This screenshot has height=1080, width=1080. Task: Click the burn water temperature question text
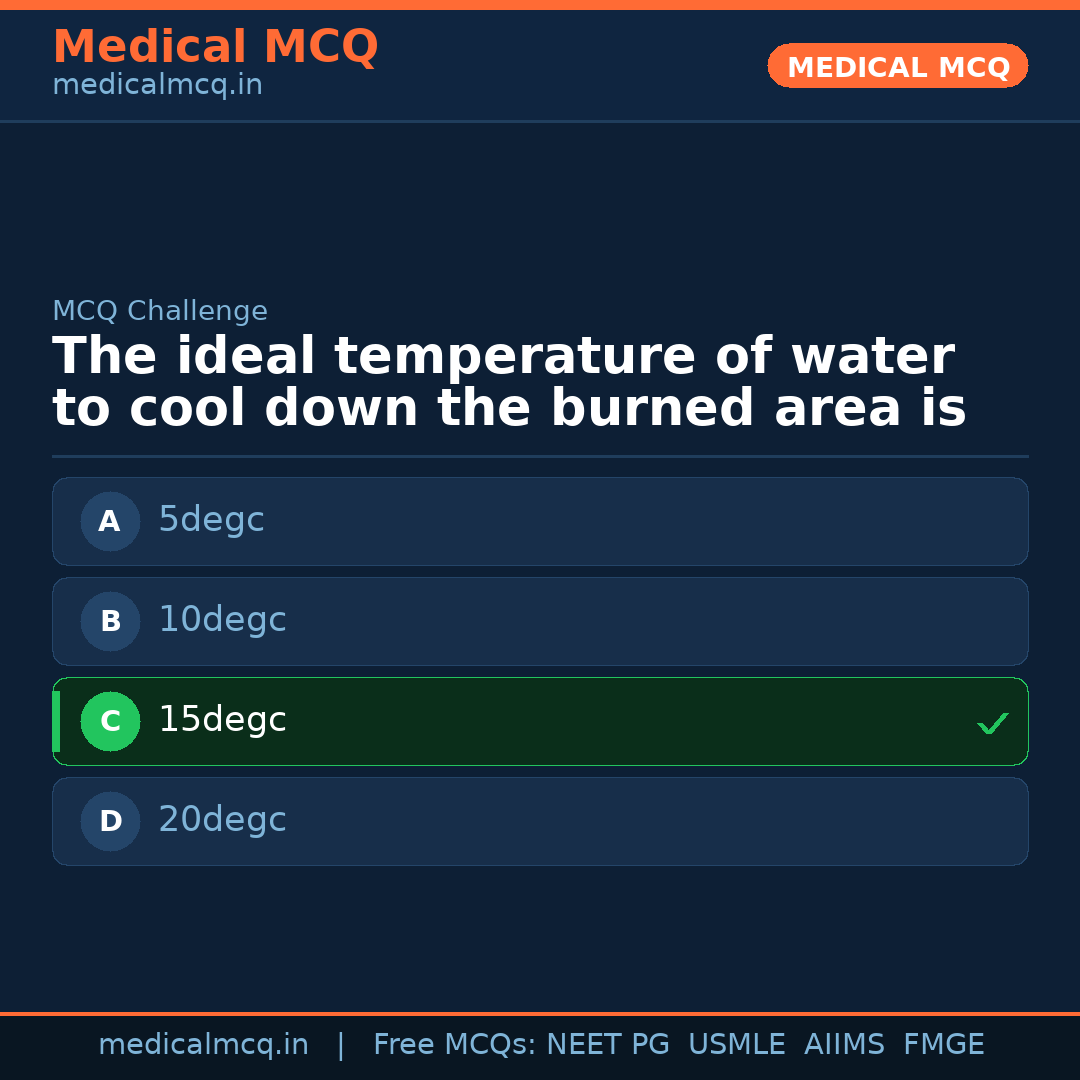click(508, 383)
